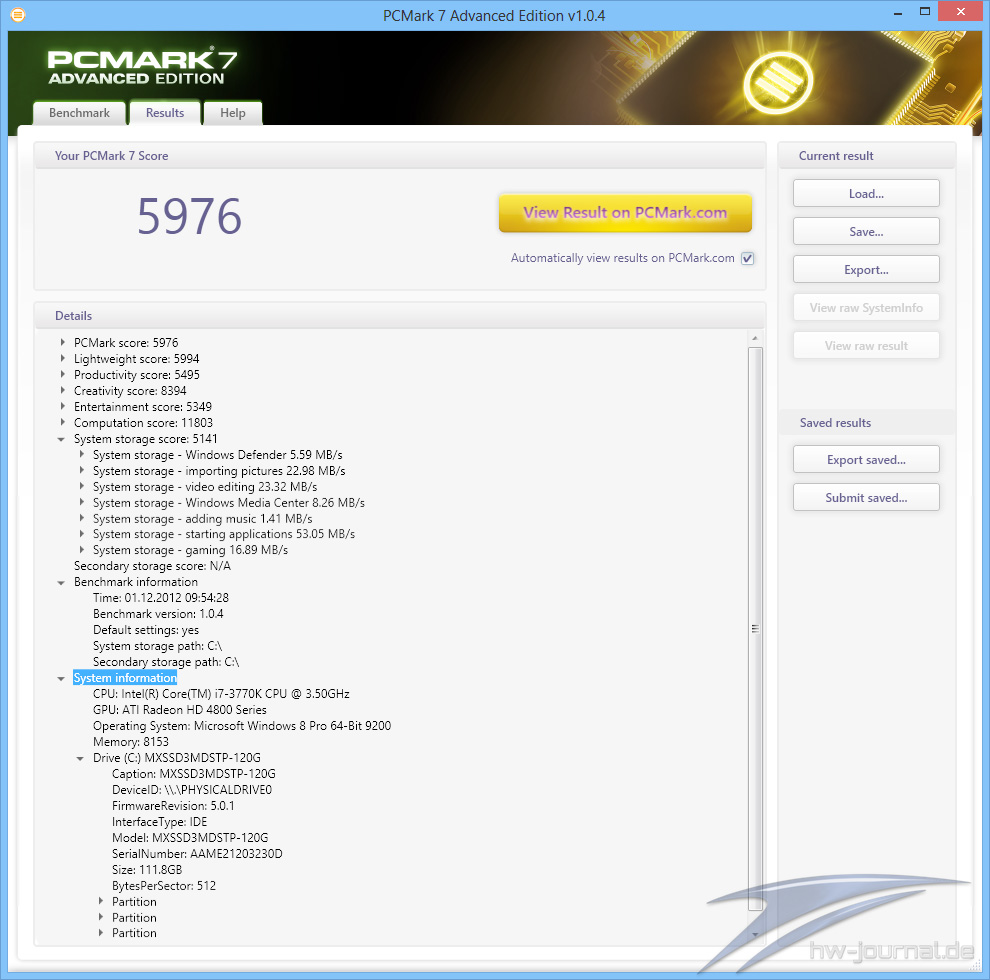Select System storage path: C:\ row
Image resolution: width=990 pixels, height=980 pixels.
pos(157,646)
